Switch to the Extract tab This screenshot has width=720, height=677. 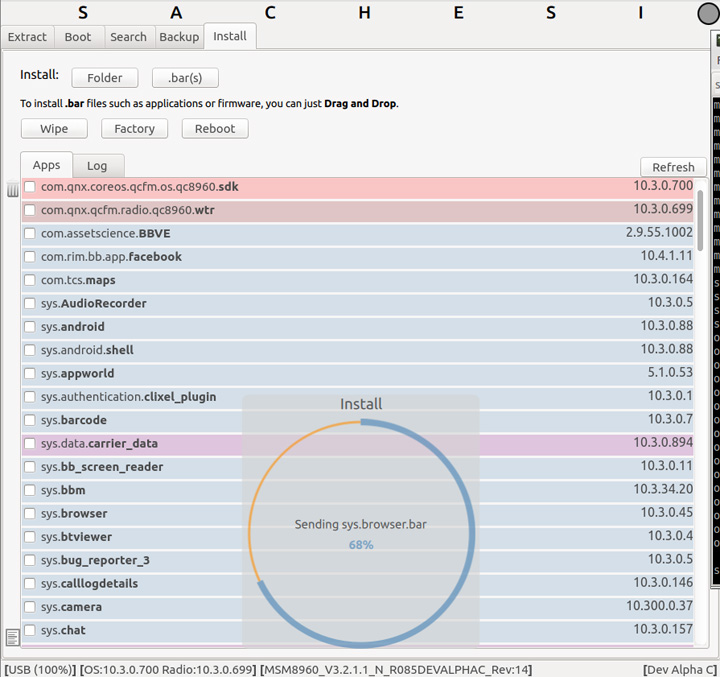point(28,37)
